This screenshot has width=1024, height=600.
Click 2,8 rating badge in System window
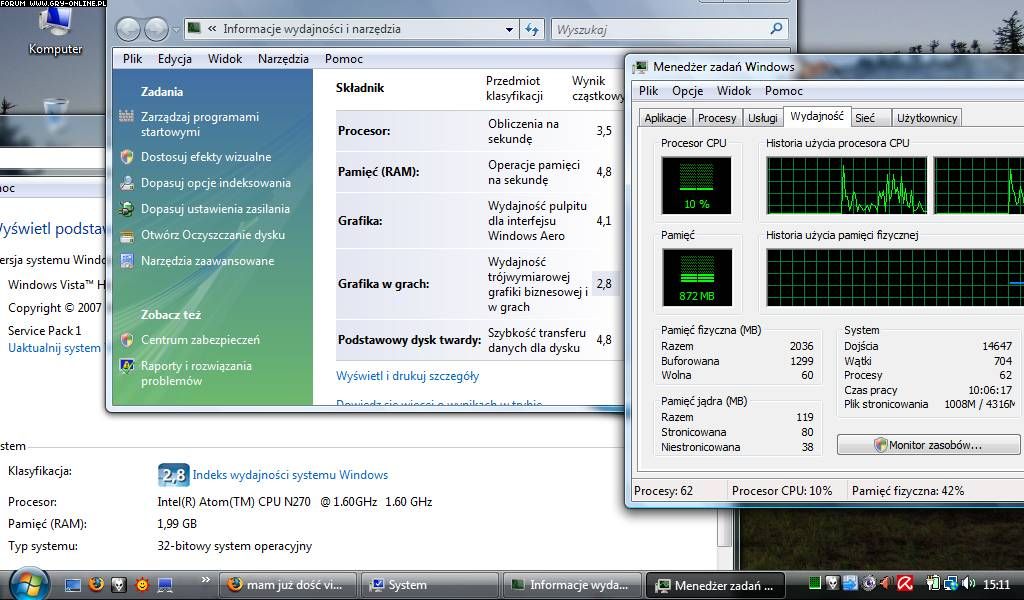pos(173,475)
